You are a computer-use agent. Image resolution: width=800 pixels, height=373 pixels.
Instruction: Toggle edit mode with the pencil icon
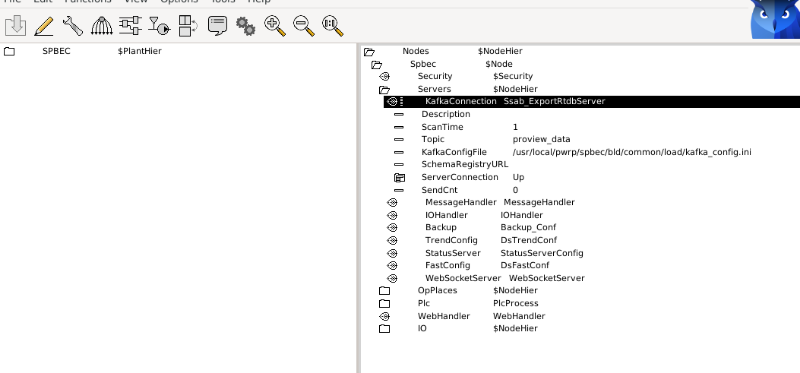pos(44,25)
